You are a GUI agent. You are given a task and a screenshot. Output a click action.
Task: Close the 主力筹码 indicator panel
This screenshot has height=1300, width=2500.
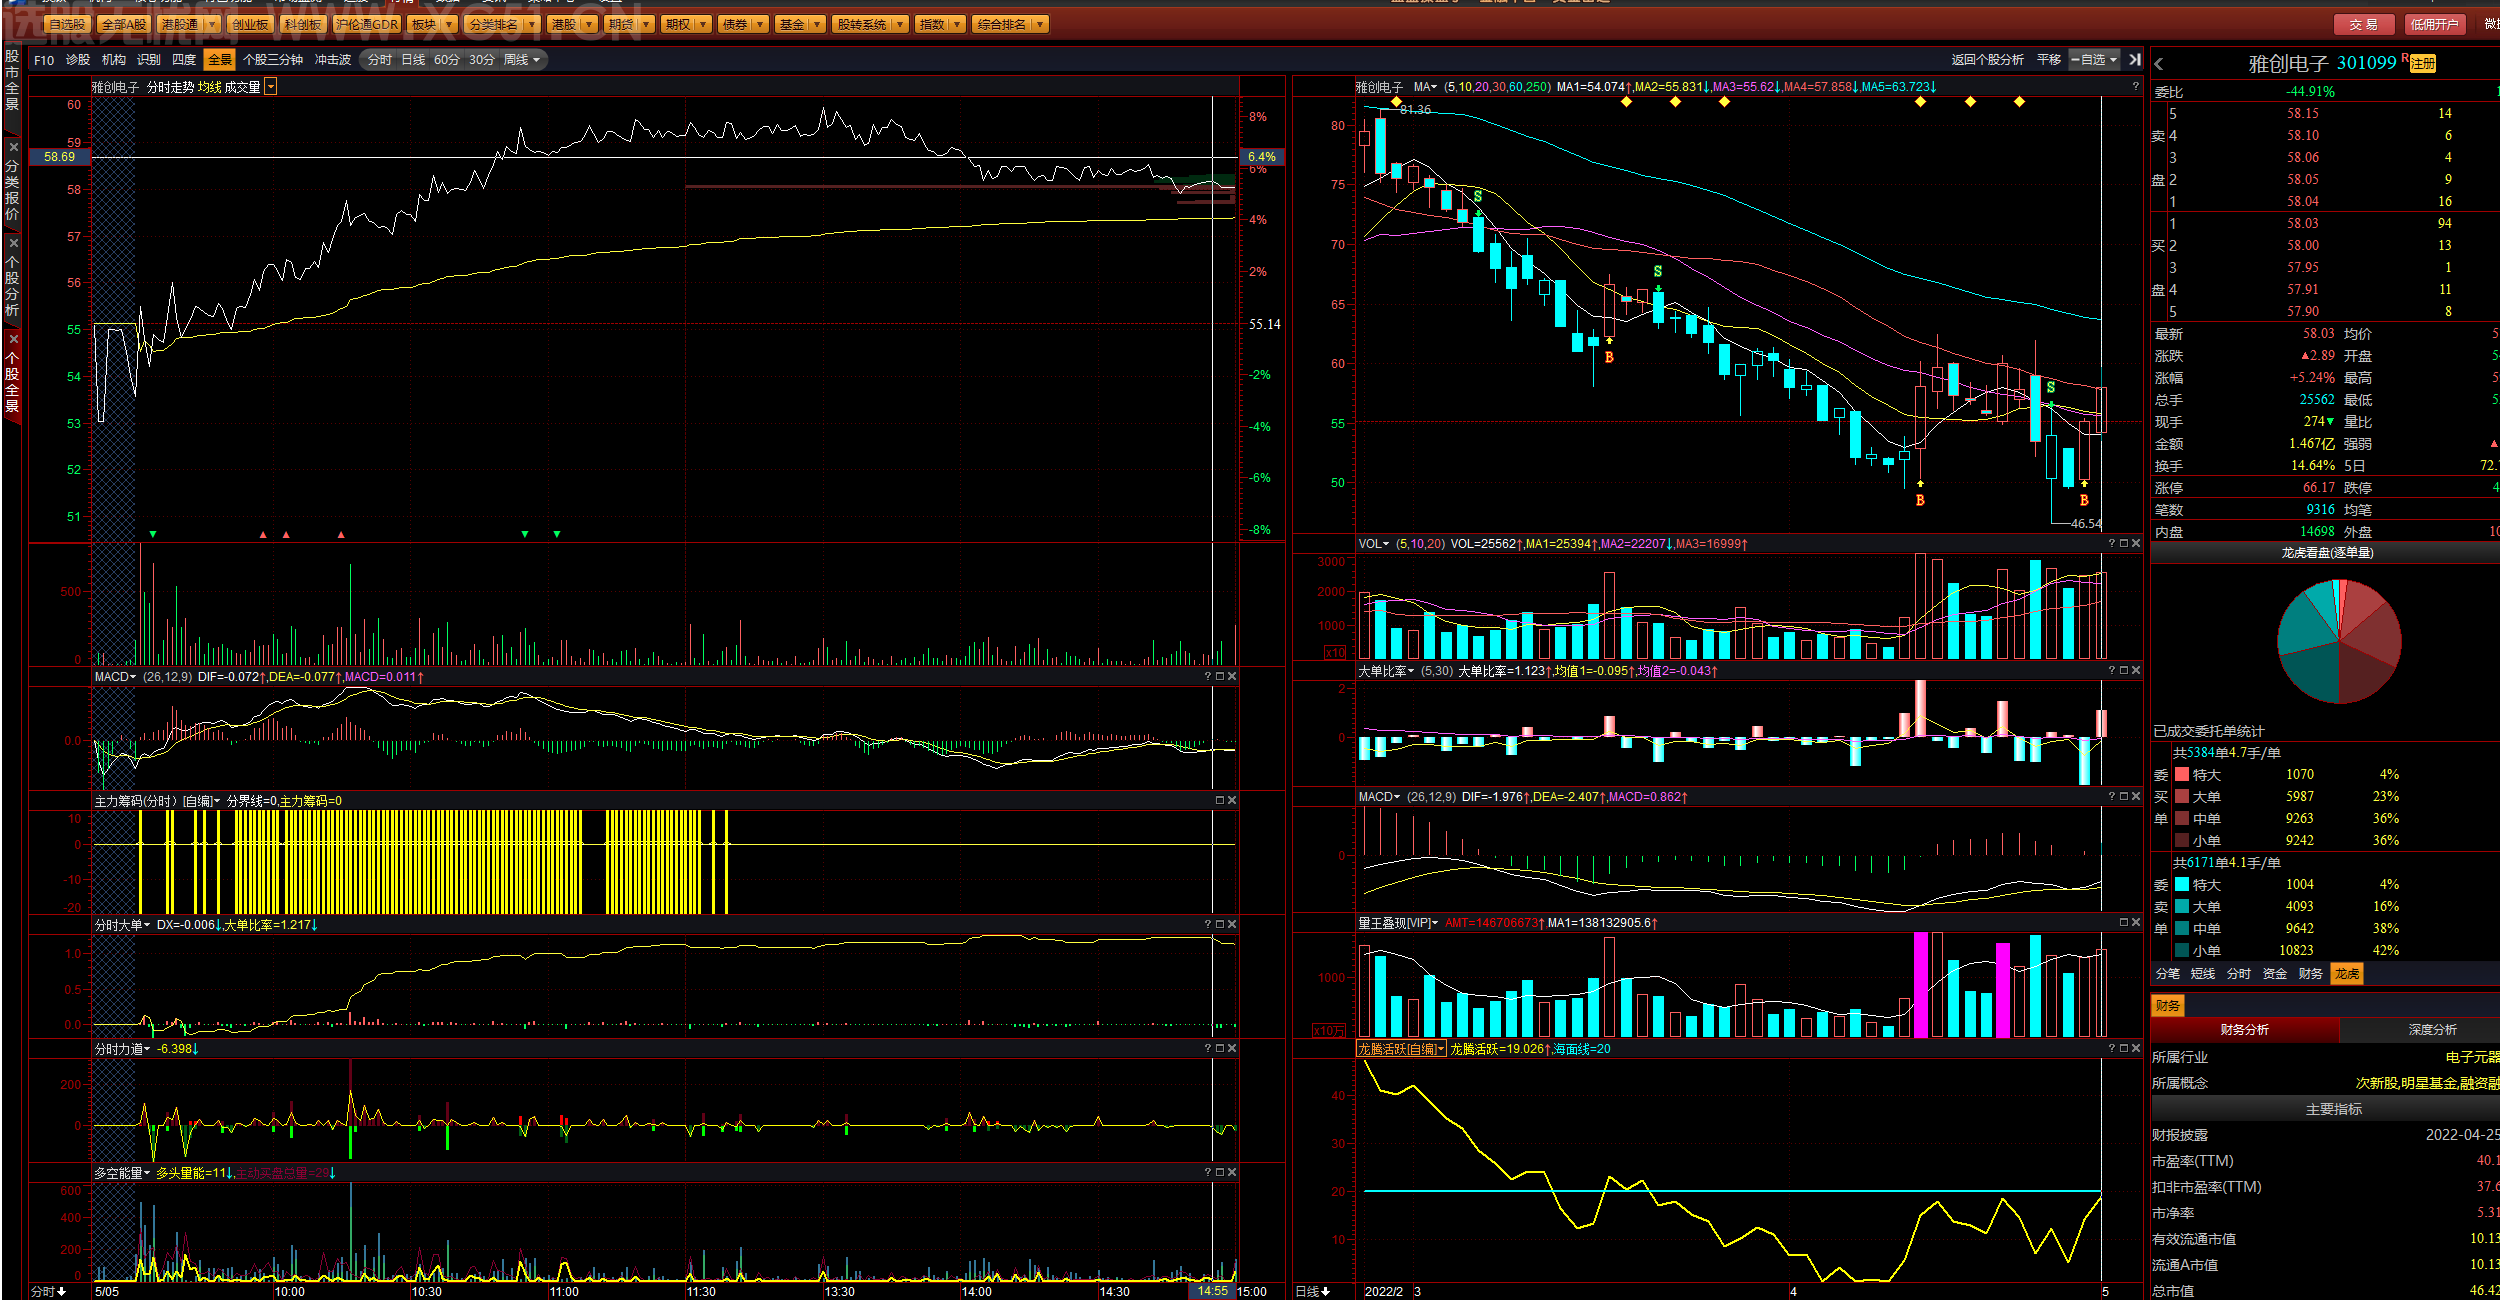click(1232, 801)
